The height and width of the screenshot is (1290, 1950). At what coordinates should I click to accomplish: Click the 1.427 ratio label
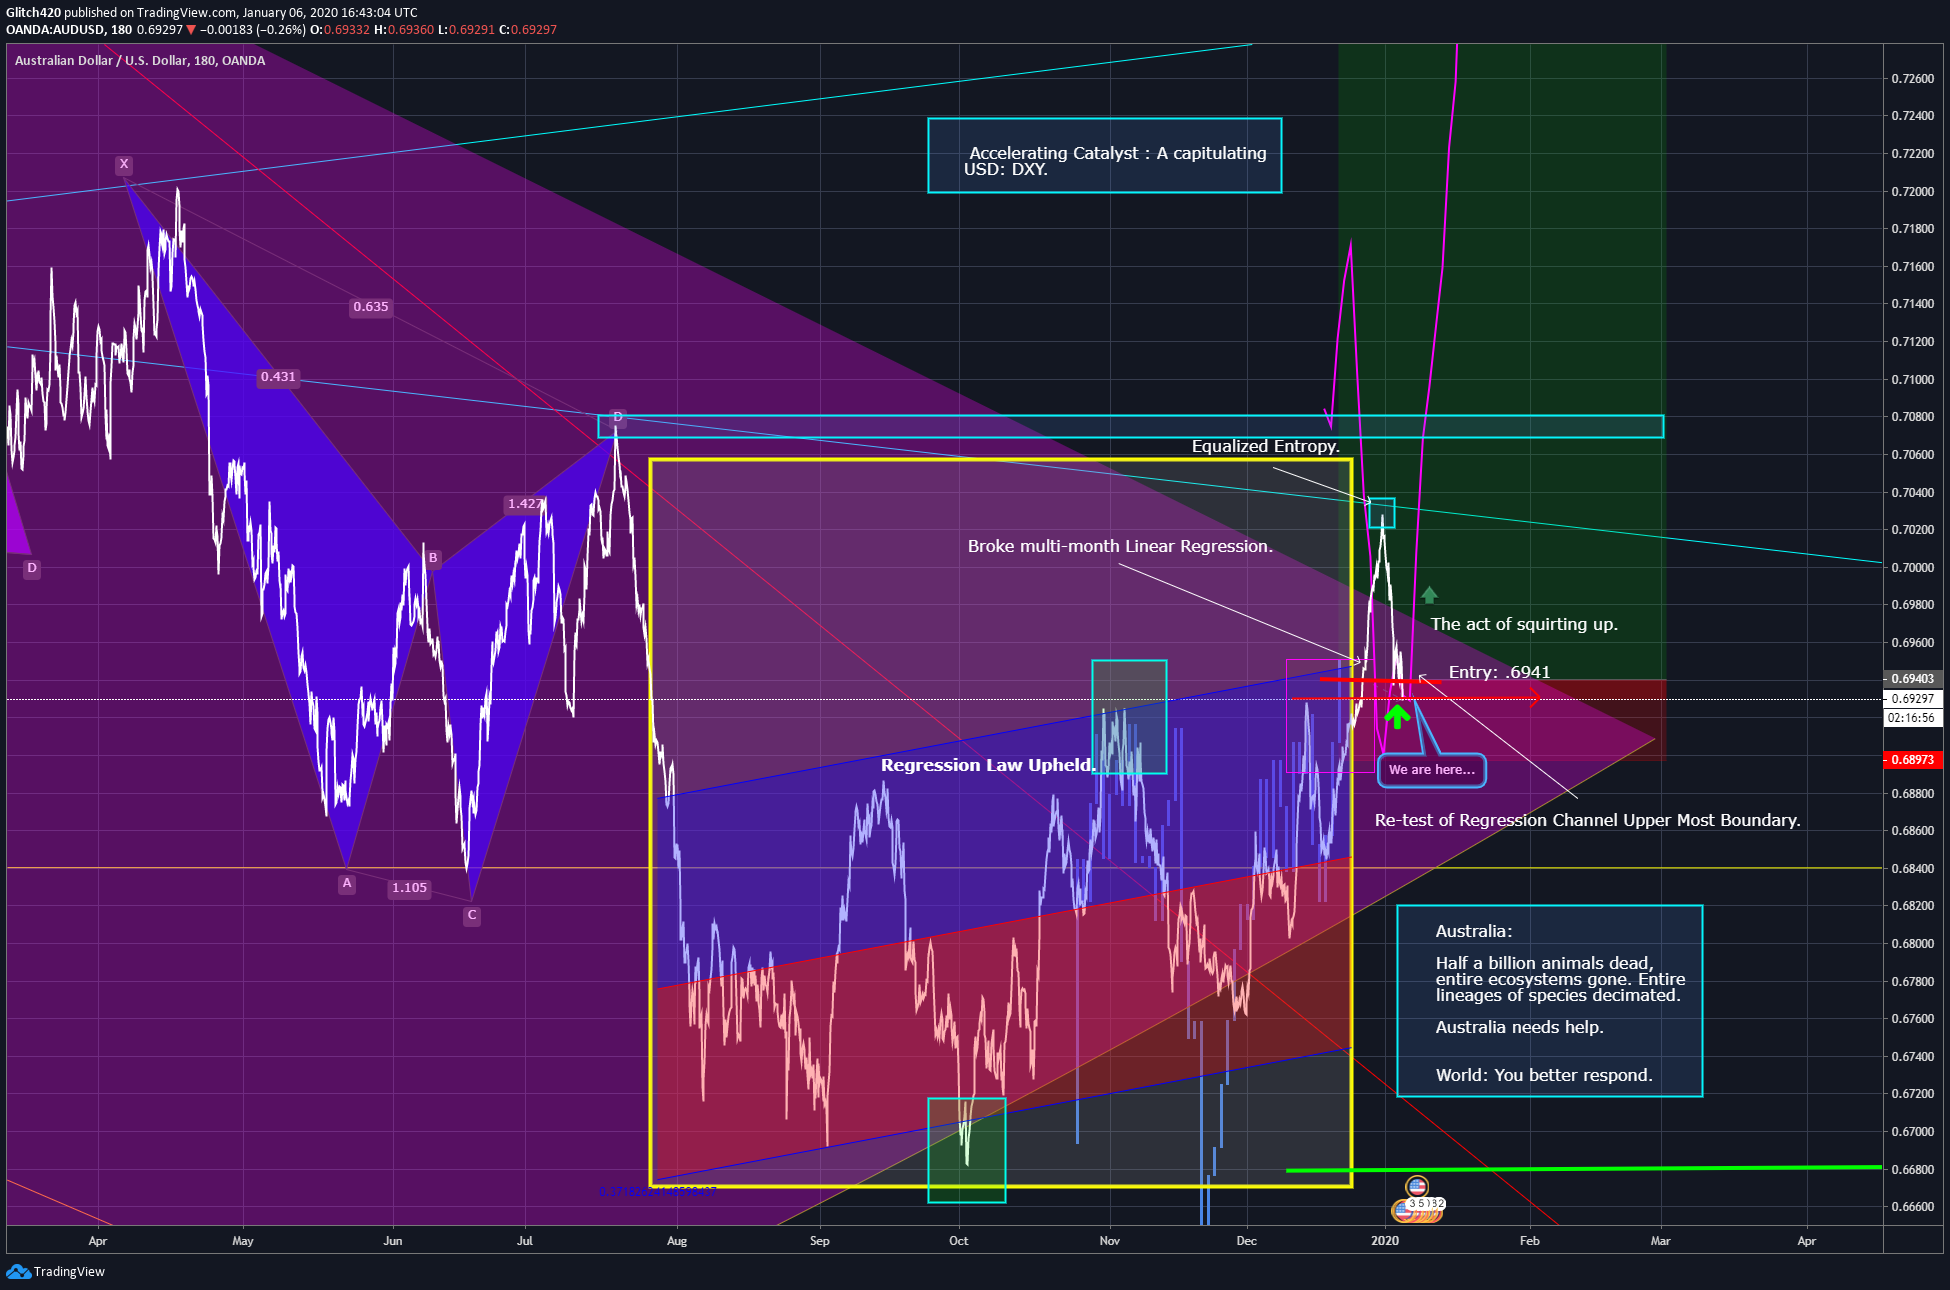point(525,504)
